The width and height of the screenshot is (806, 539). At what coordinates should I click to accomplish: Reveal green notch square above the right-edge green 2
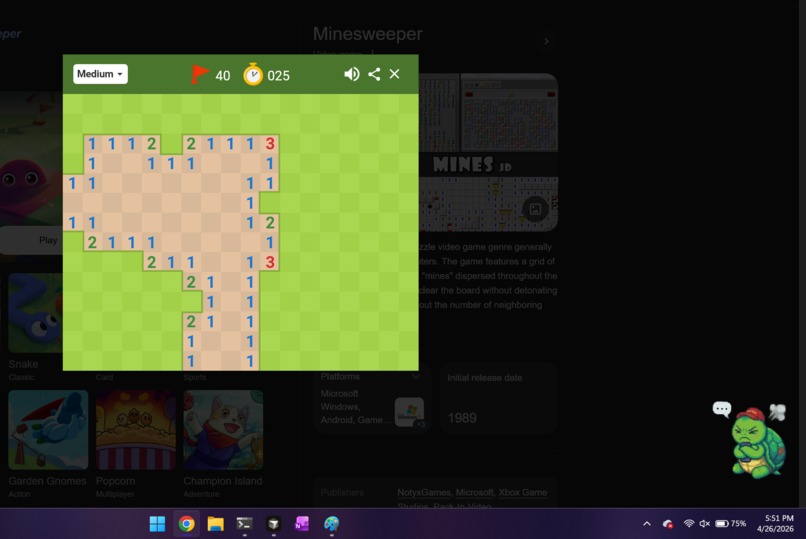pyautogui.click(x=270, y=203)
